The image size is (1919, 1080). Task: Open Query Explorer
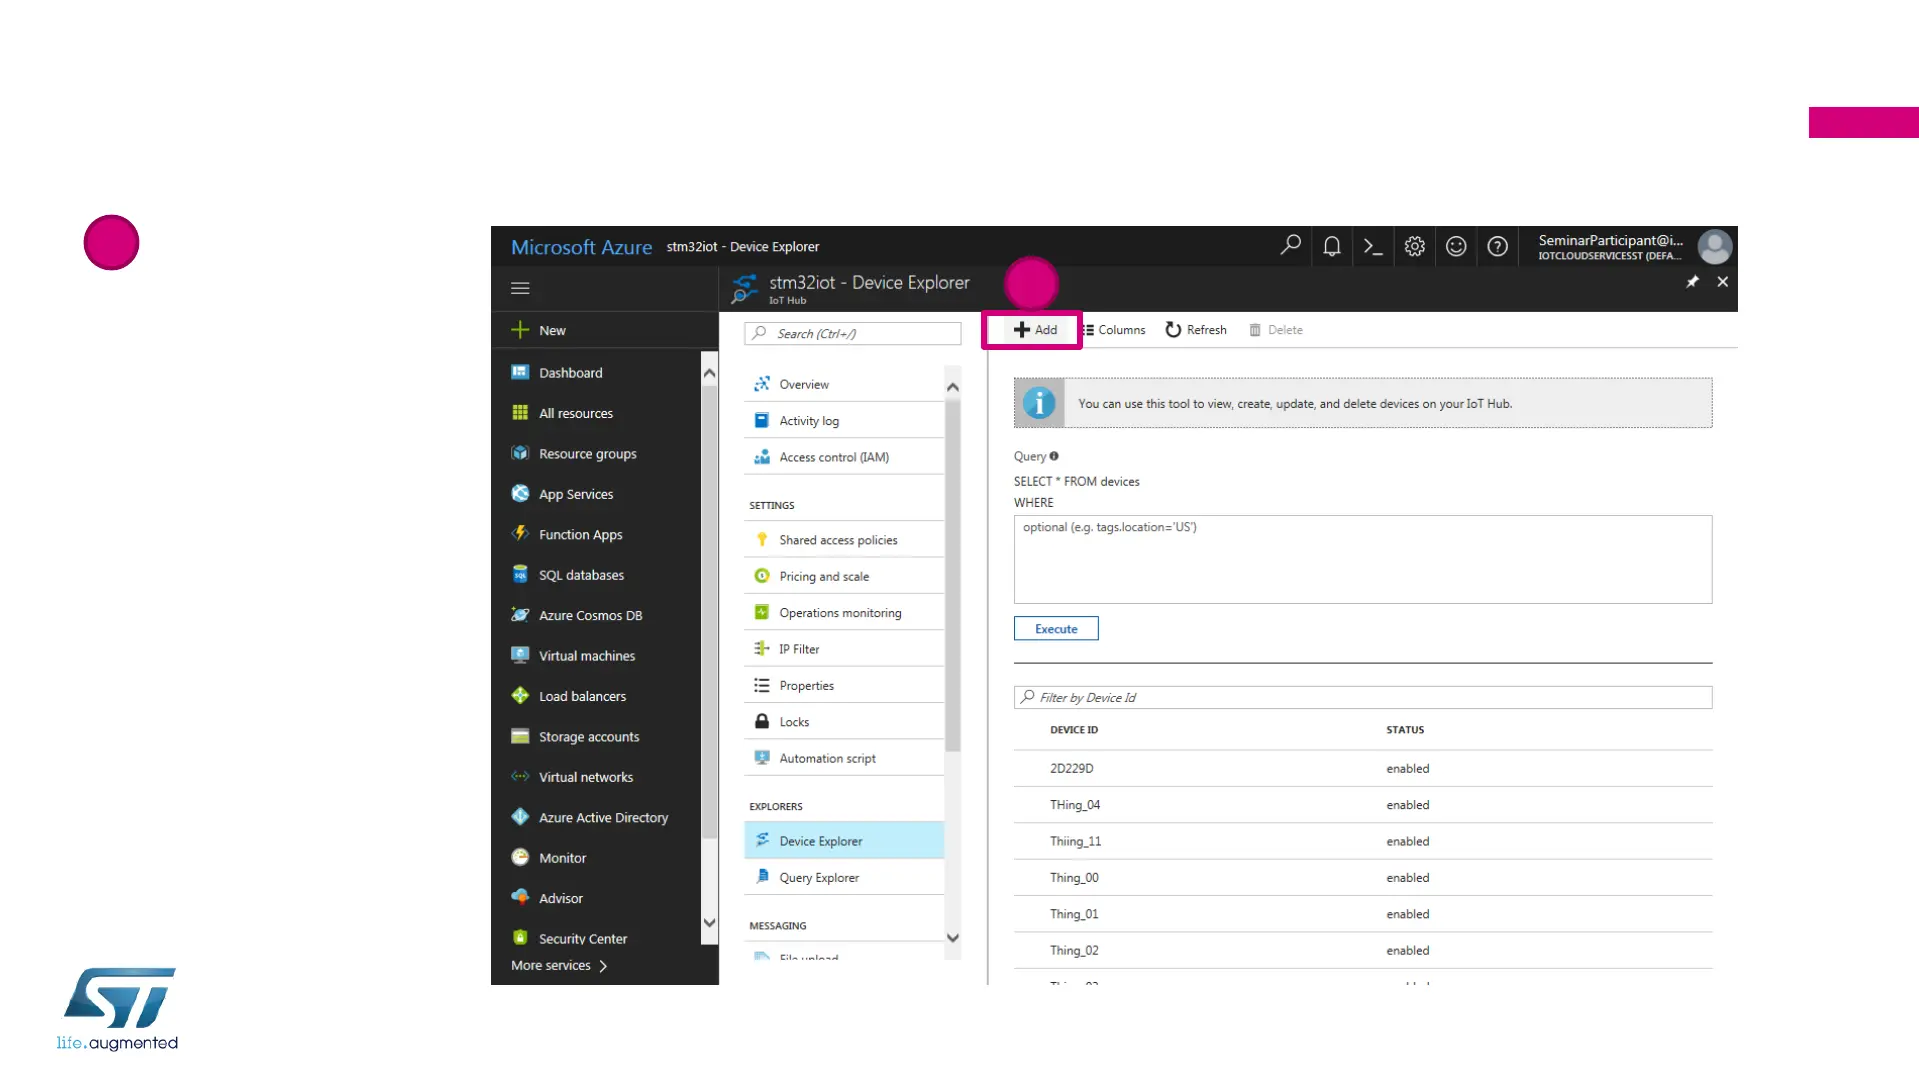coord(844,877)
